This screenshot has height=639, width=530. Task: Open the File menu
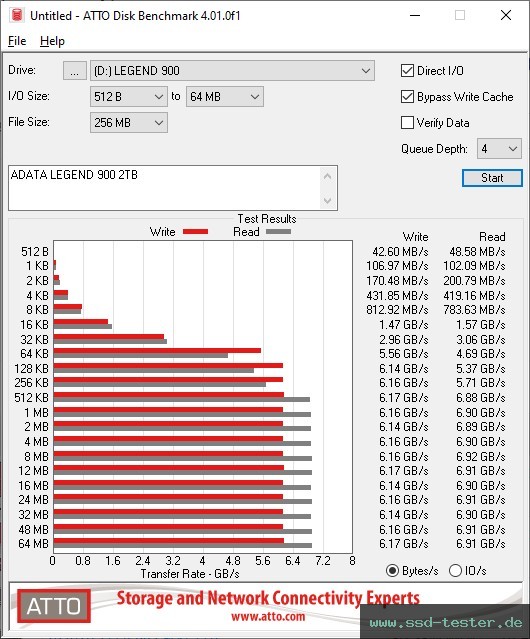17,41
